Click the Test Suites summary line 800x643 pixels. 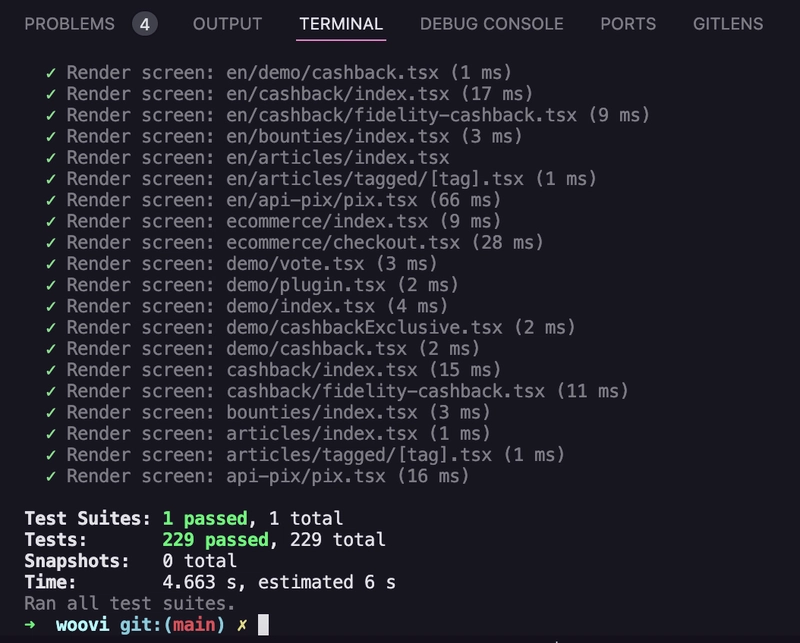tap(184, 518)
